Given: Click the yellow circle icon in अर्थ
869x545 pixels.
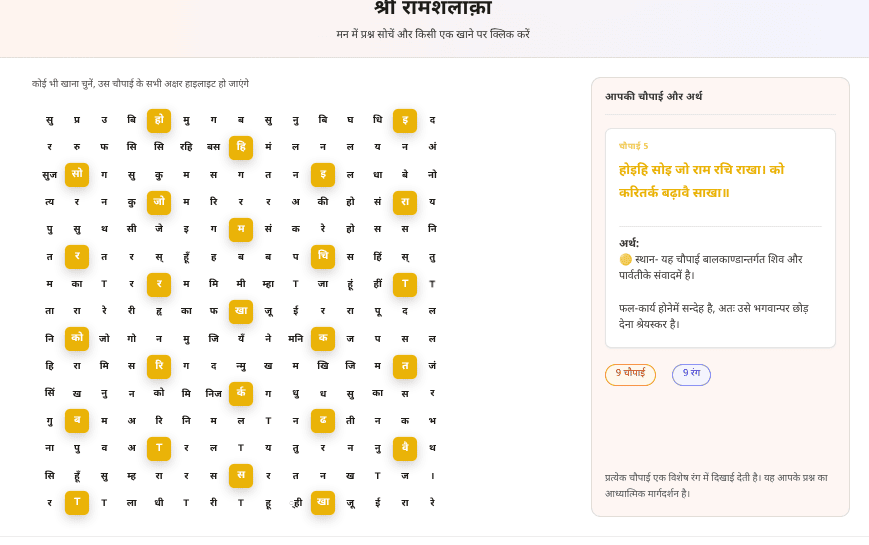Looking at the screenshot, I should (625, 259).
